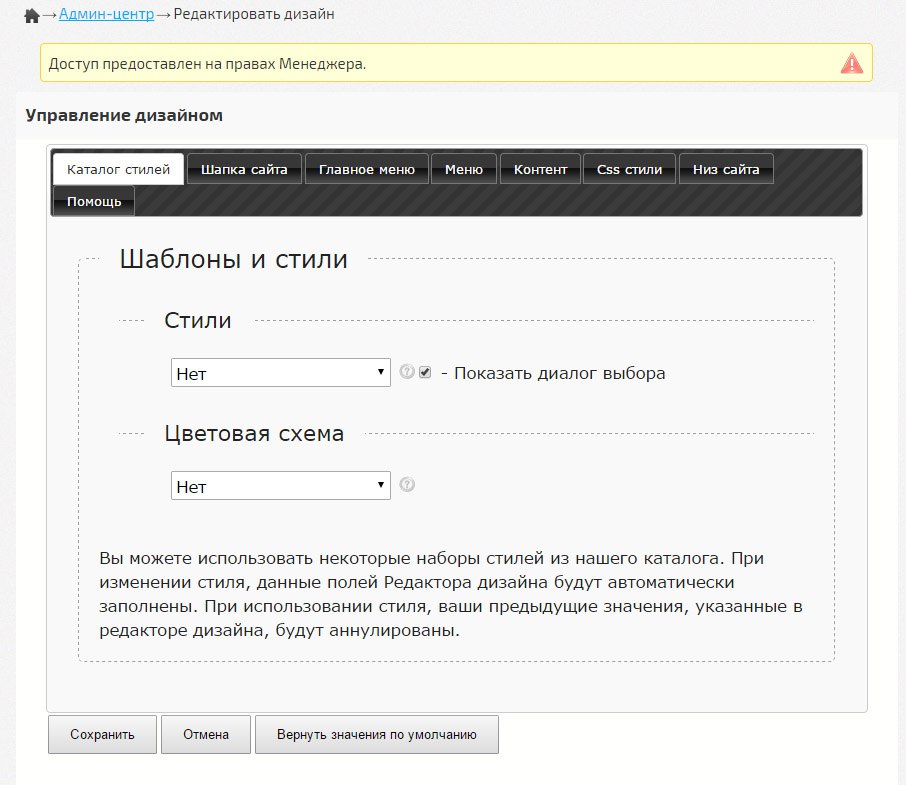The width and height of the screenshot is (906, 785).
Task: Click Вернуть значения по умолчанию button
Action: pos(376,734)
